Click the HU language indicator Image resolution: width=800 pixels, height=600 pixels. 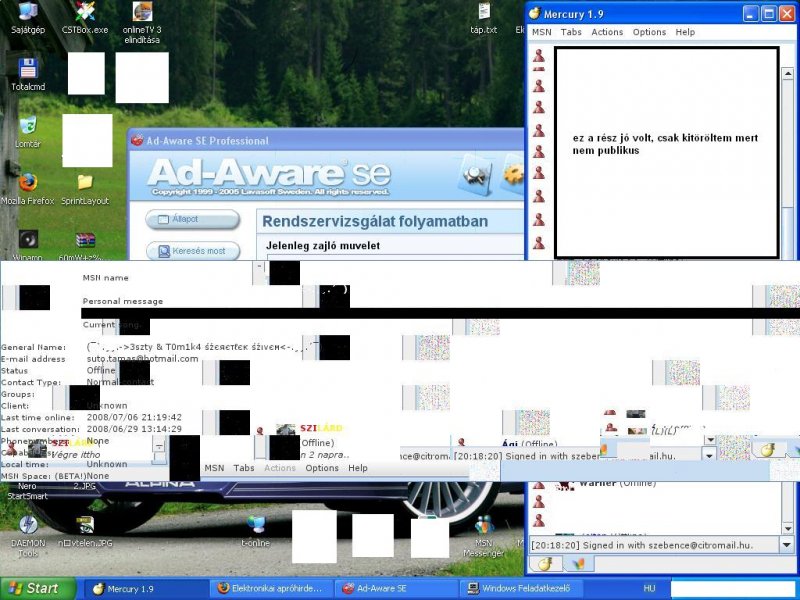(x=649, y=588)
